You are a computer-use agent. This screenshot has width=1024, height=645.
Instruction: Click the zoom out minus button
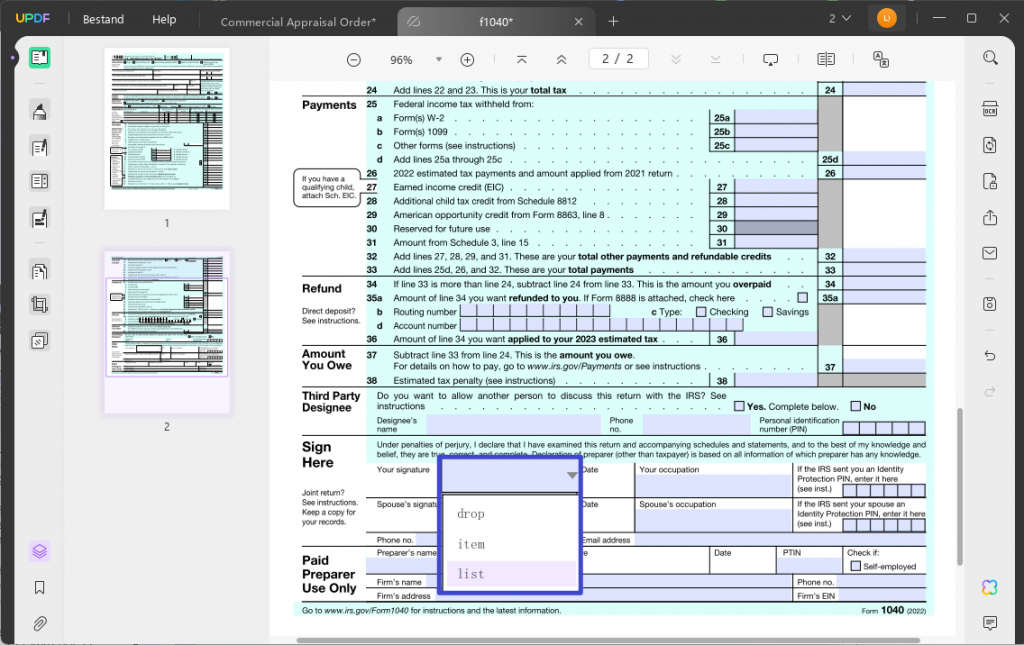coord(354,60)
